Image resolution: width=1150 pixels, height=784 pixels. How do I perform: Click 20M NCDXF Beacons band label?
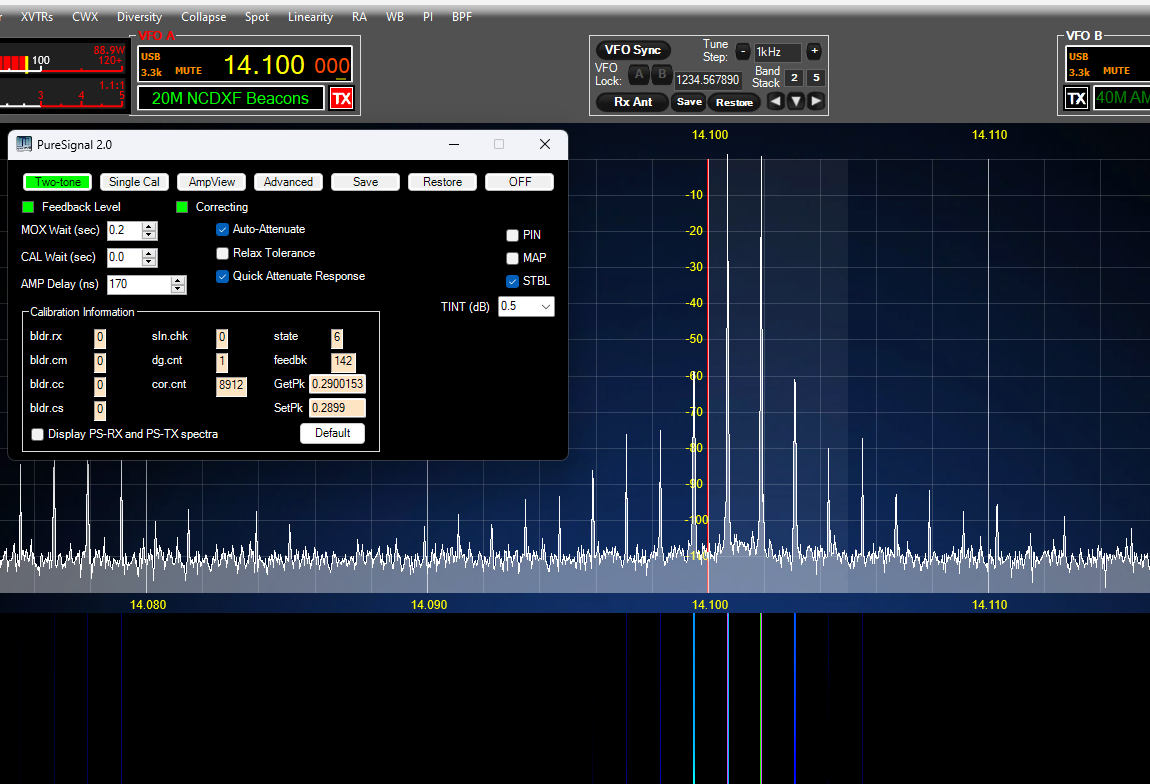click(230, 98)
